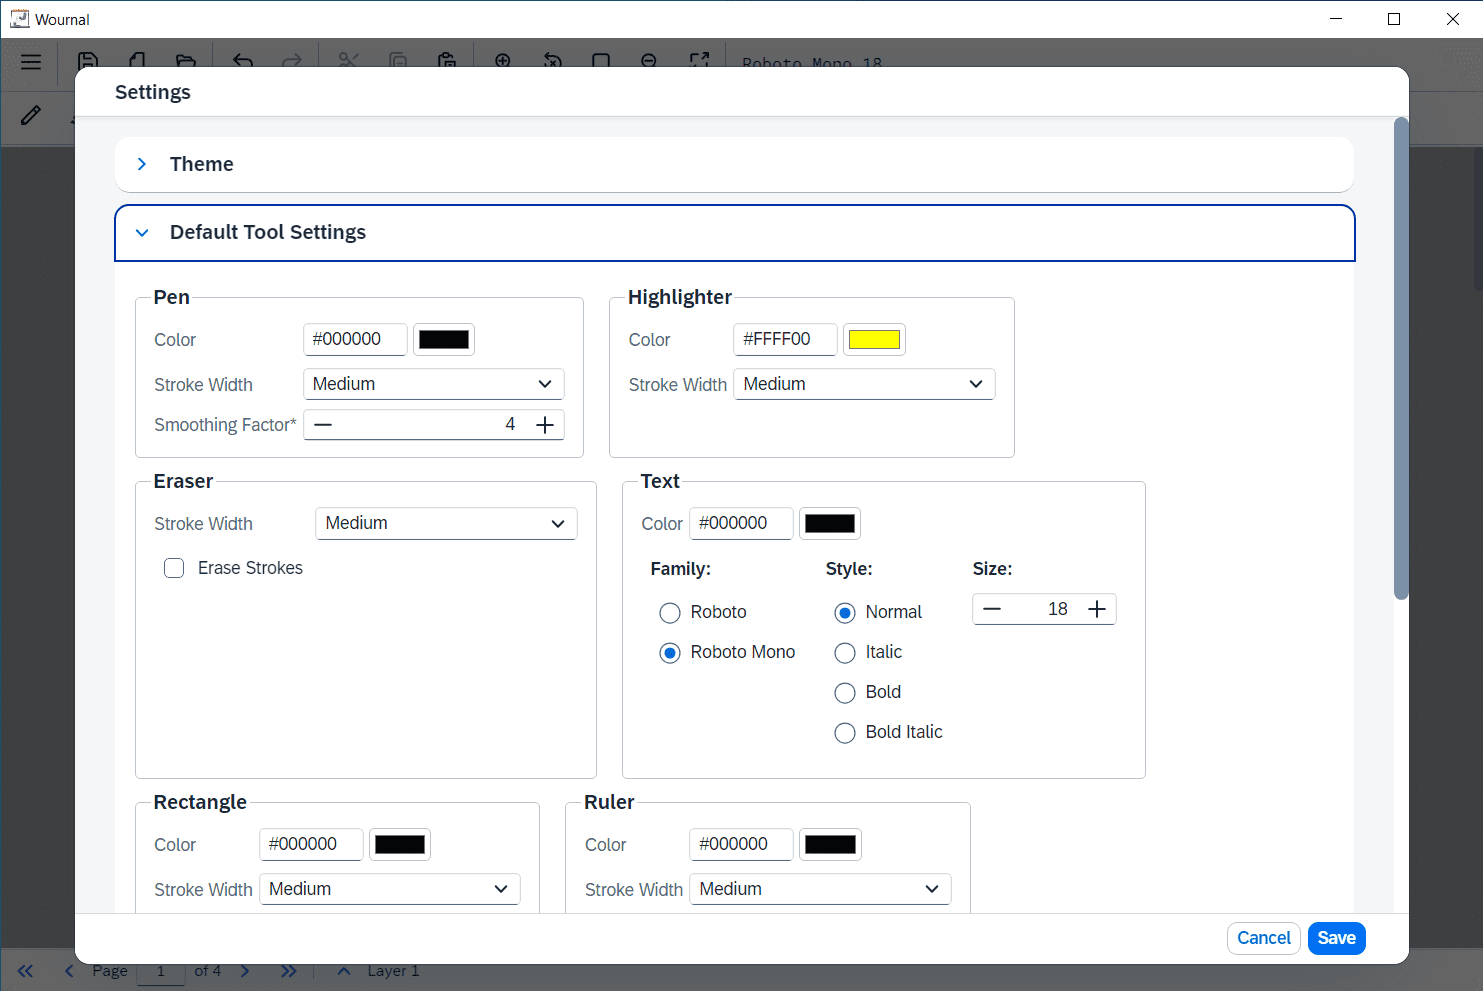Viewport: 1483px width, 991px height.
Task: Decrease the Text Size with minus
Action: pos(992,609)
